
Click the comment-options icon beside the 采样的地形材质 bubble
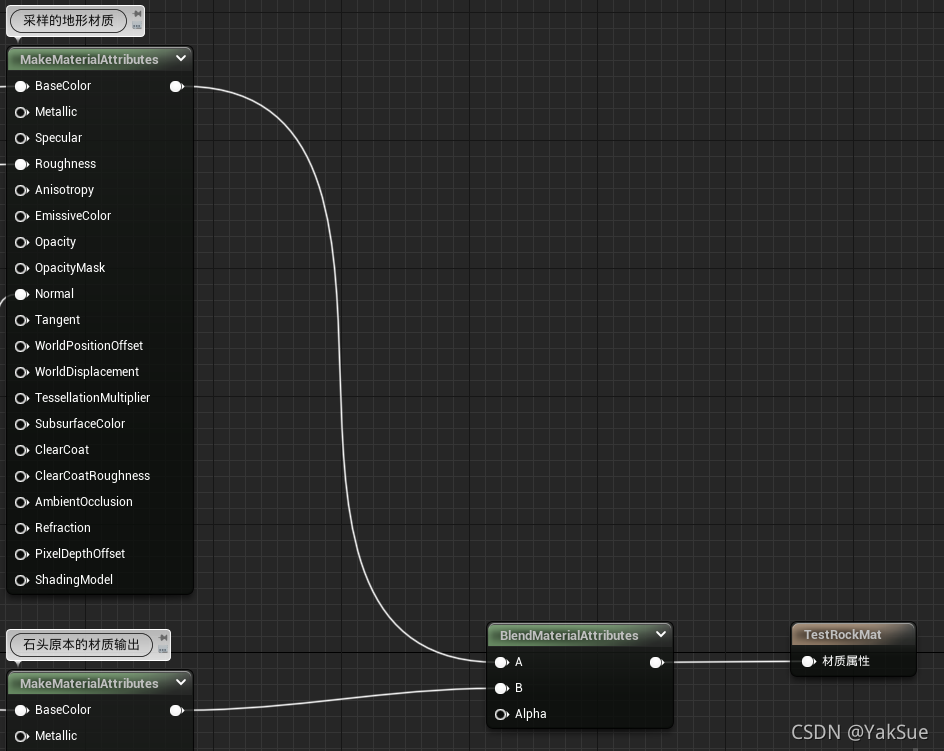point(137,26)
